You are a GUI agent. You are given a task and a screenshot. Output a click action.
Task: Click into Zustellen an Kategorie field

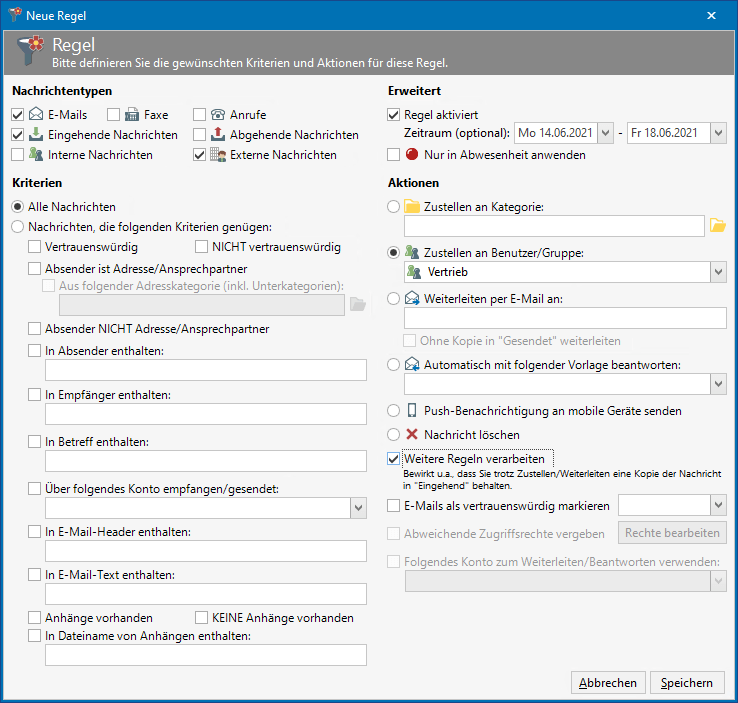pyautogui.click(x=554, y=226)
